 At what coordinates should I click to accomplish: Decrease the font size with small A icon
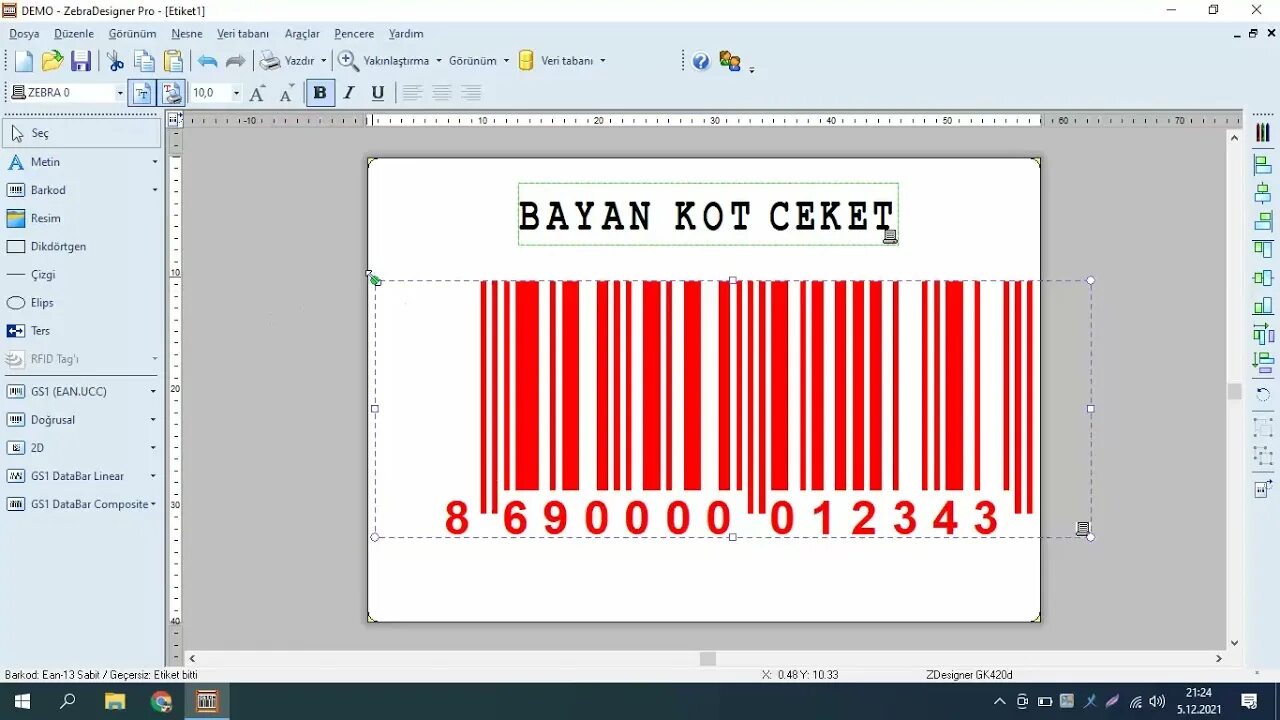(287, 94)
